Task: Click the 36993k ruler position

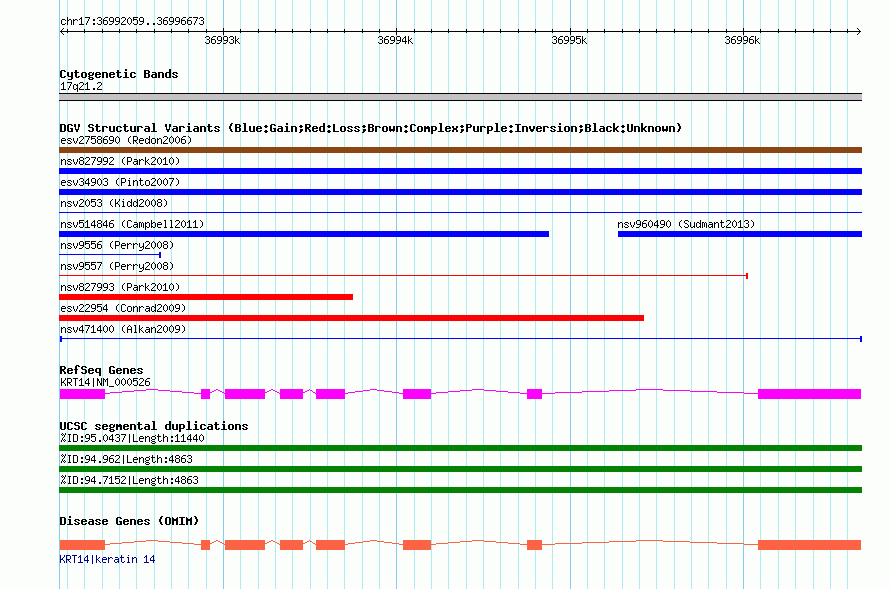Action: [x=222, y=40]
